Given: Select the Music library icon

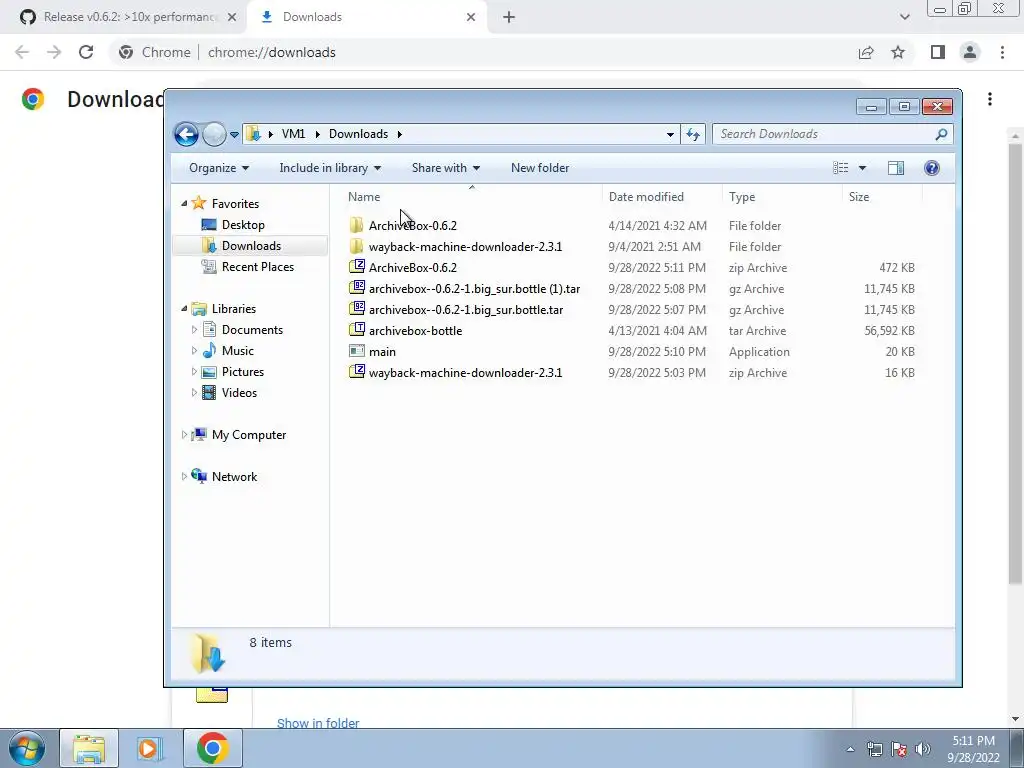Looking at the screenshot, I should click(x=209, y=351).
